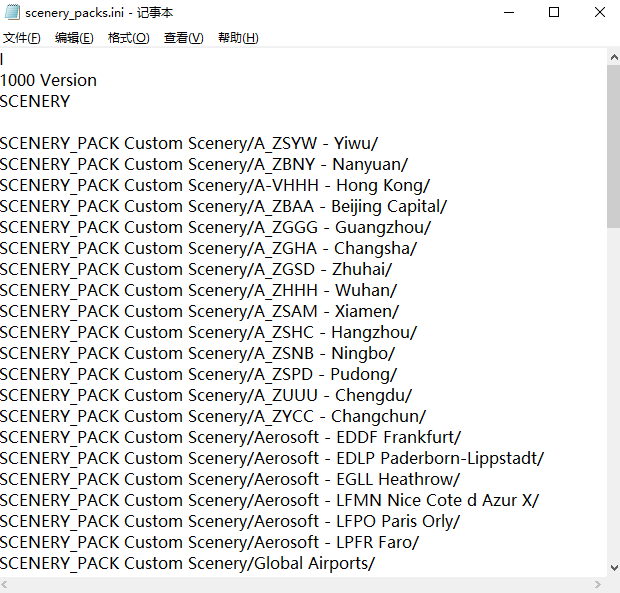Click the 'A_ZSAM - Xiamen/' line

pyautogui.click(x=200, y=311)
